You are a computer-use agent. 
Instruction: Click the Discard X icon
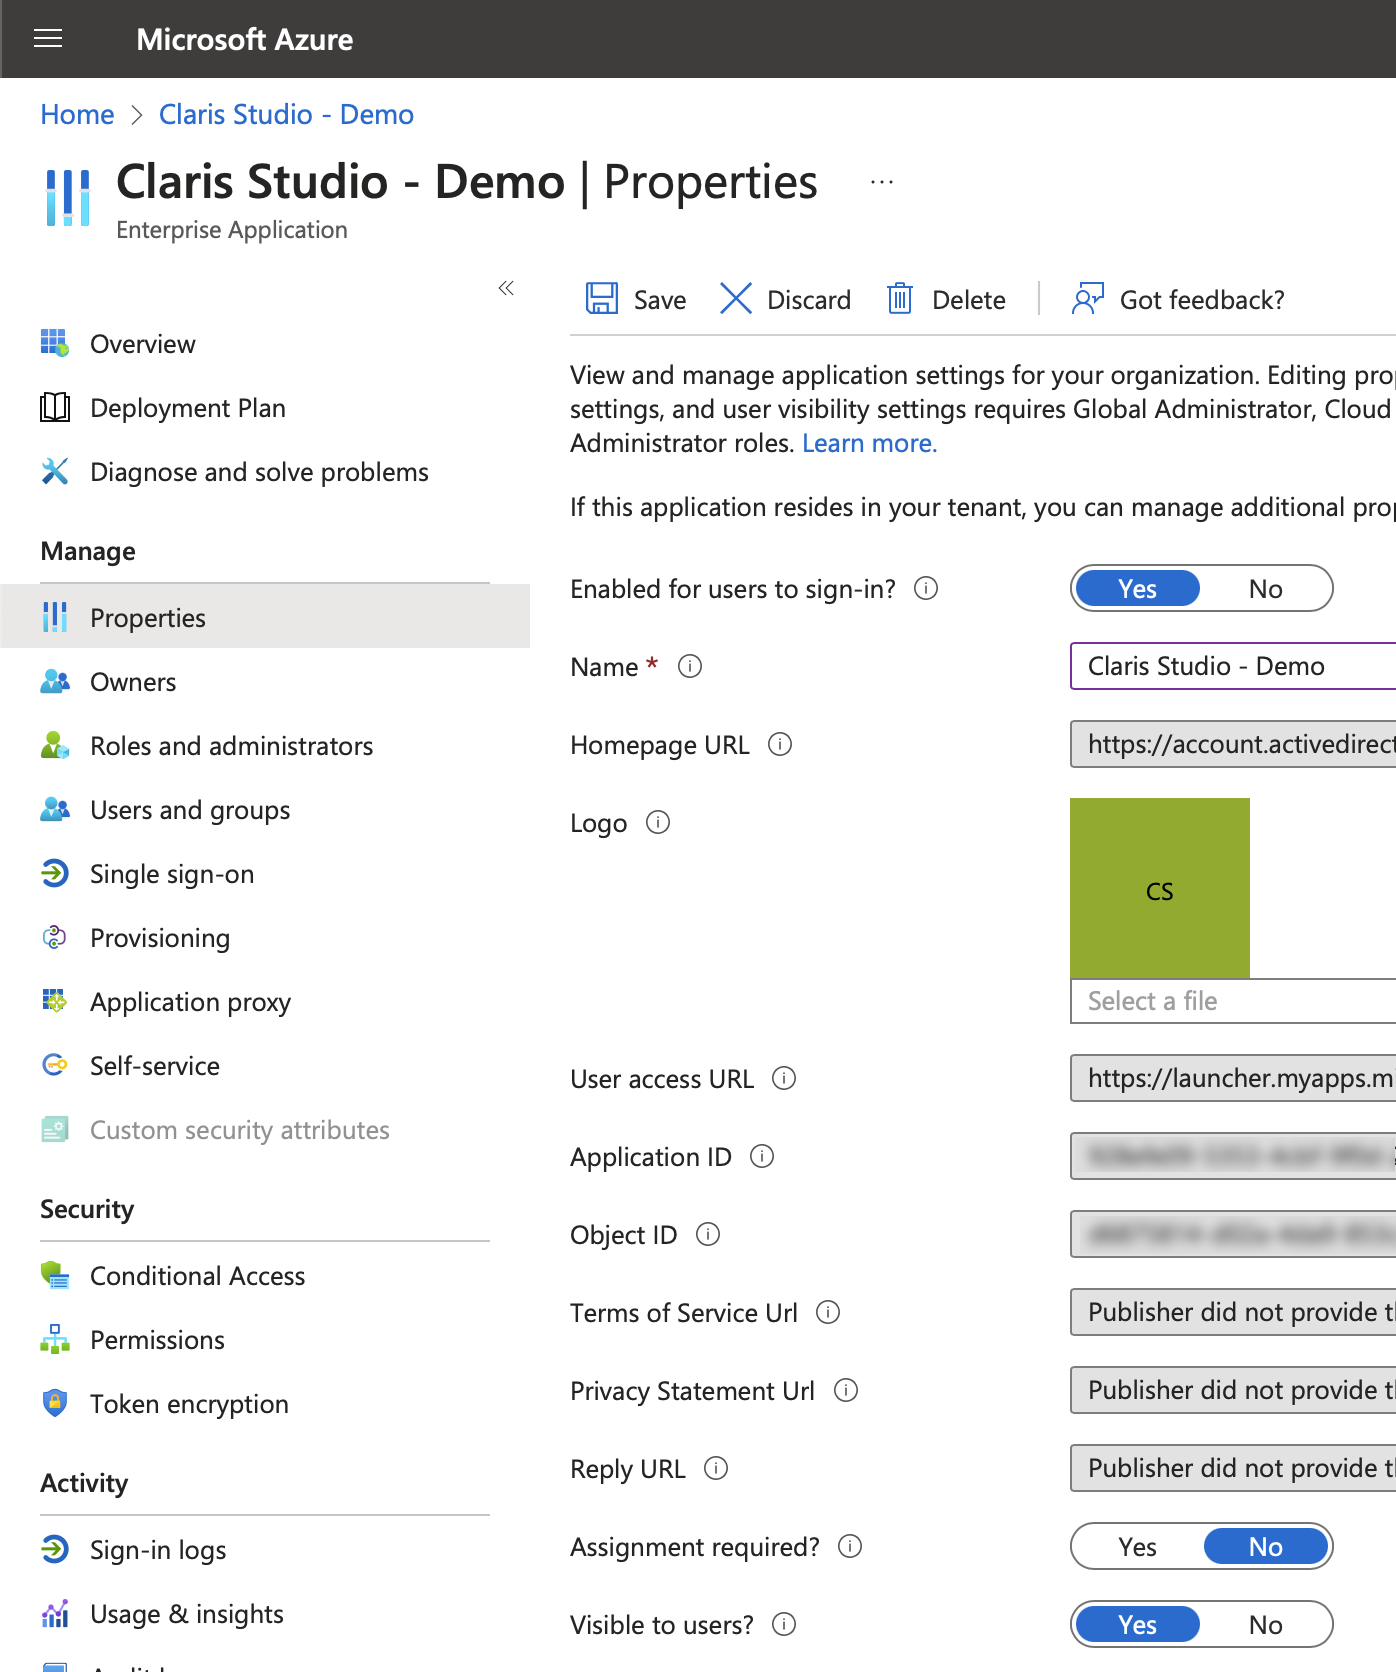(736, 299)
